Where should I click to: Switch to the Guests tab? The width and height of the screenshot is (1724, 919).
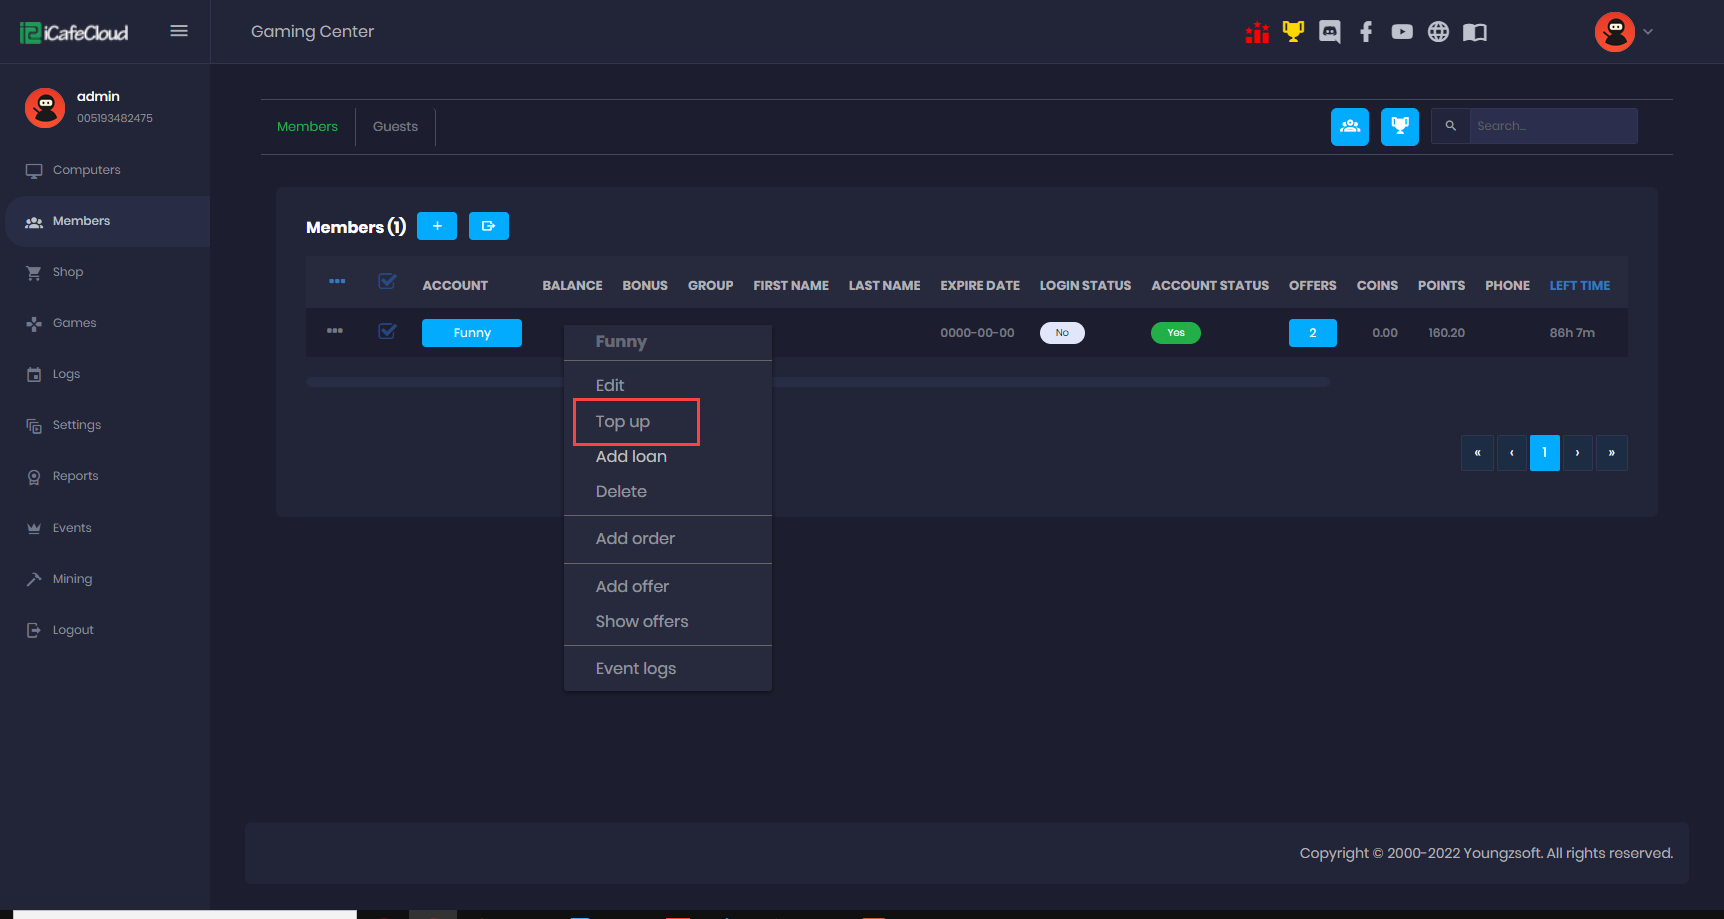pyautogui.click(x=395, y=127)
